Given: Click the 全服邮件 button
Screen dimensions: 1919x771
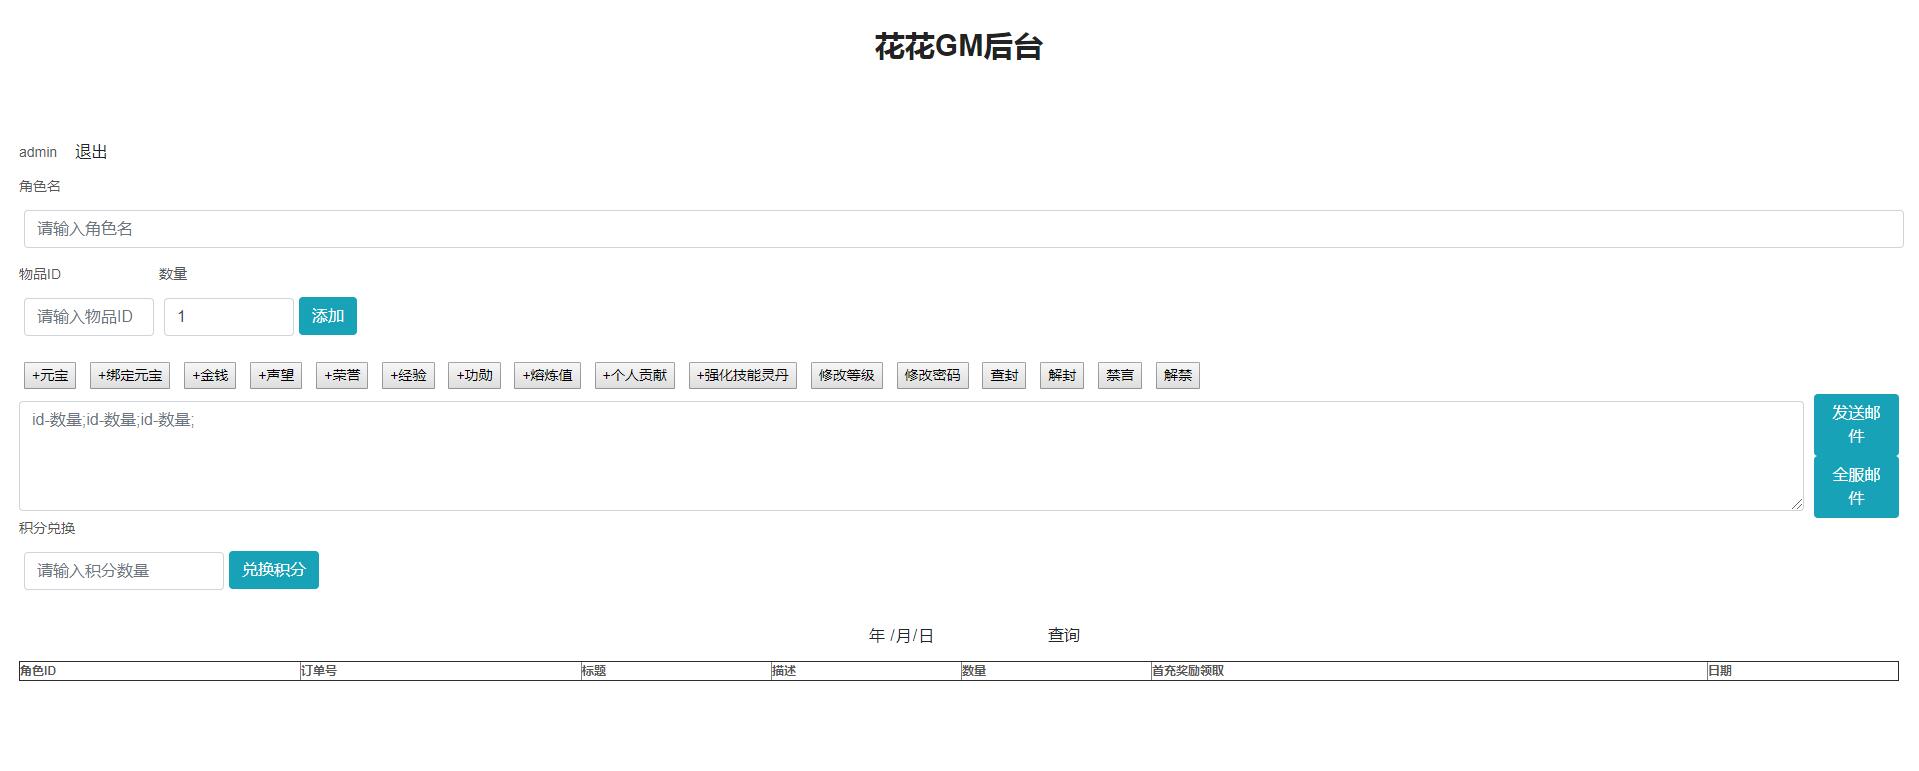Looking at the screenshot, I should click(x=1855, y=486).
